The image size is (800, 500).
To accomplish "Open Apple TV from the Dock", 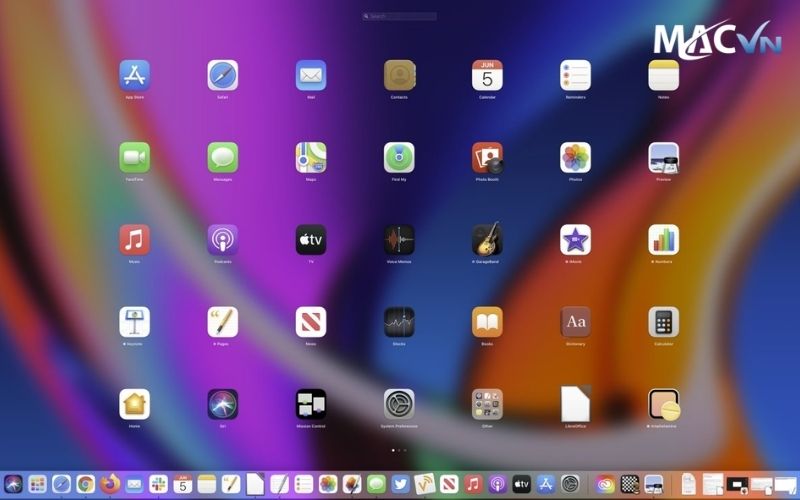I will (521, 484).
